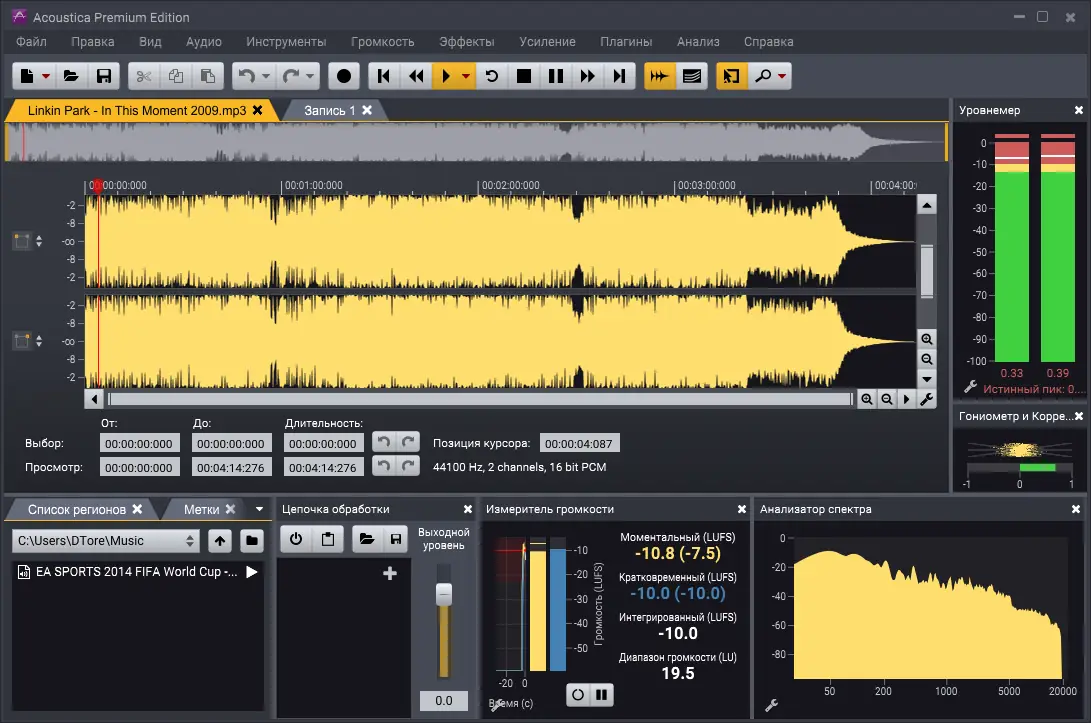The height and width of the screenshot is (723, 1091).
Task: Add a plugin with the plus button
Action: (x=390, y=573)
